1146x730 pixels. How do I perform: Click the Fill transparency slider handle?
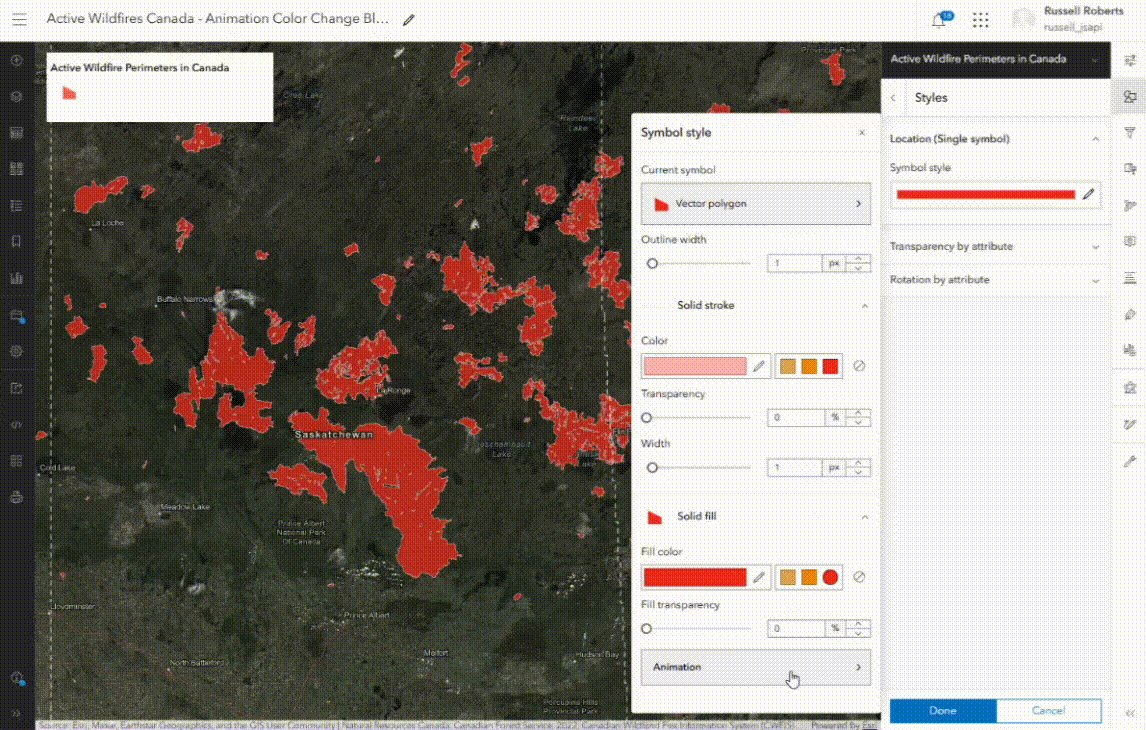[x=647, y=628]
